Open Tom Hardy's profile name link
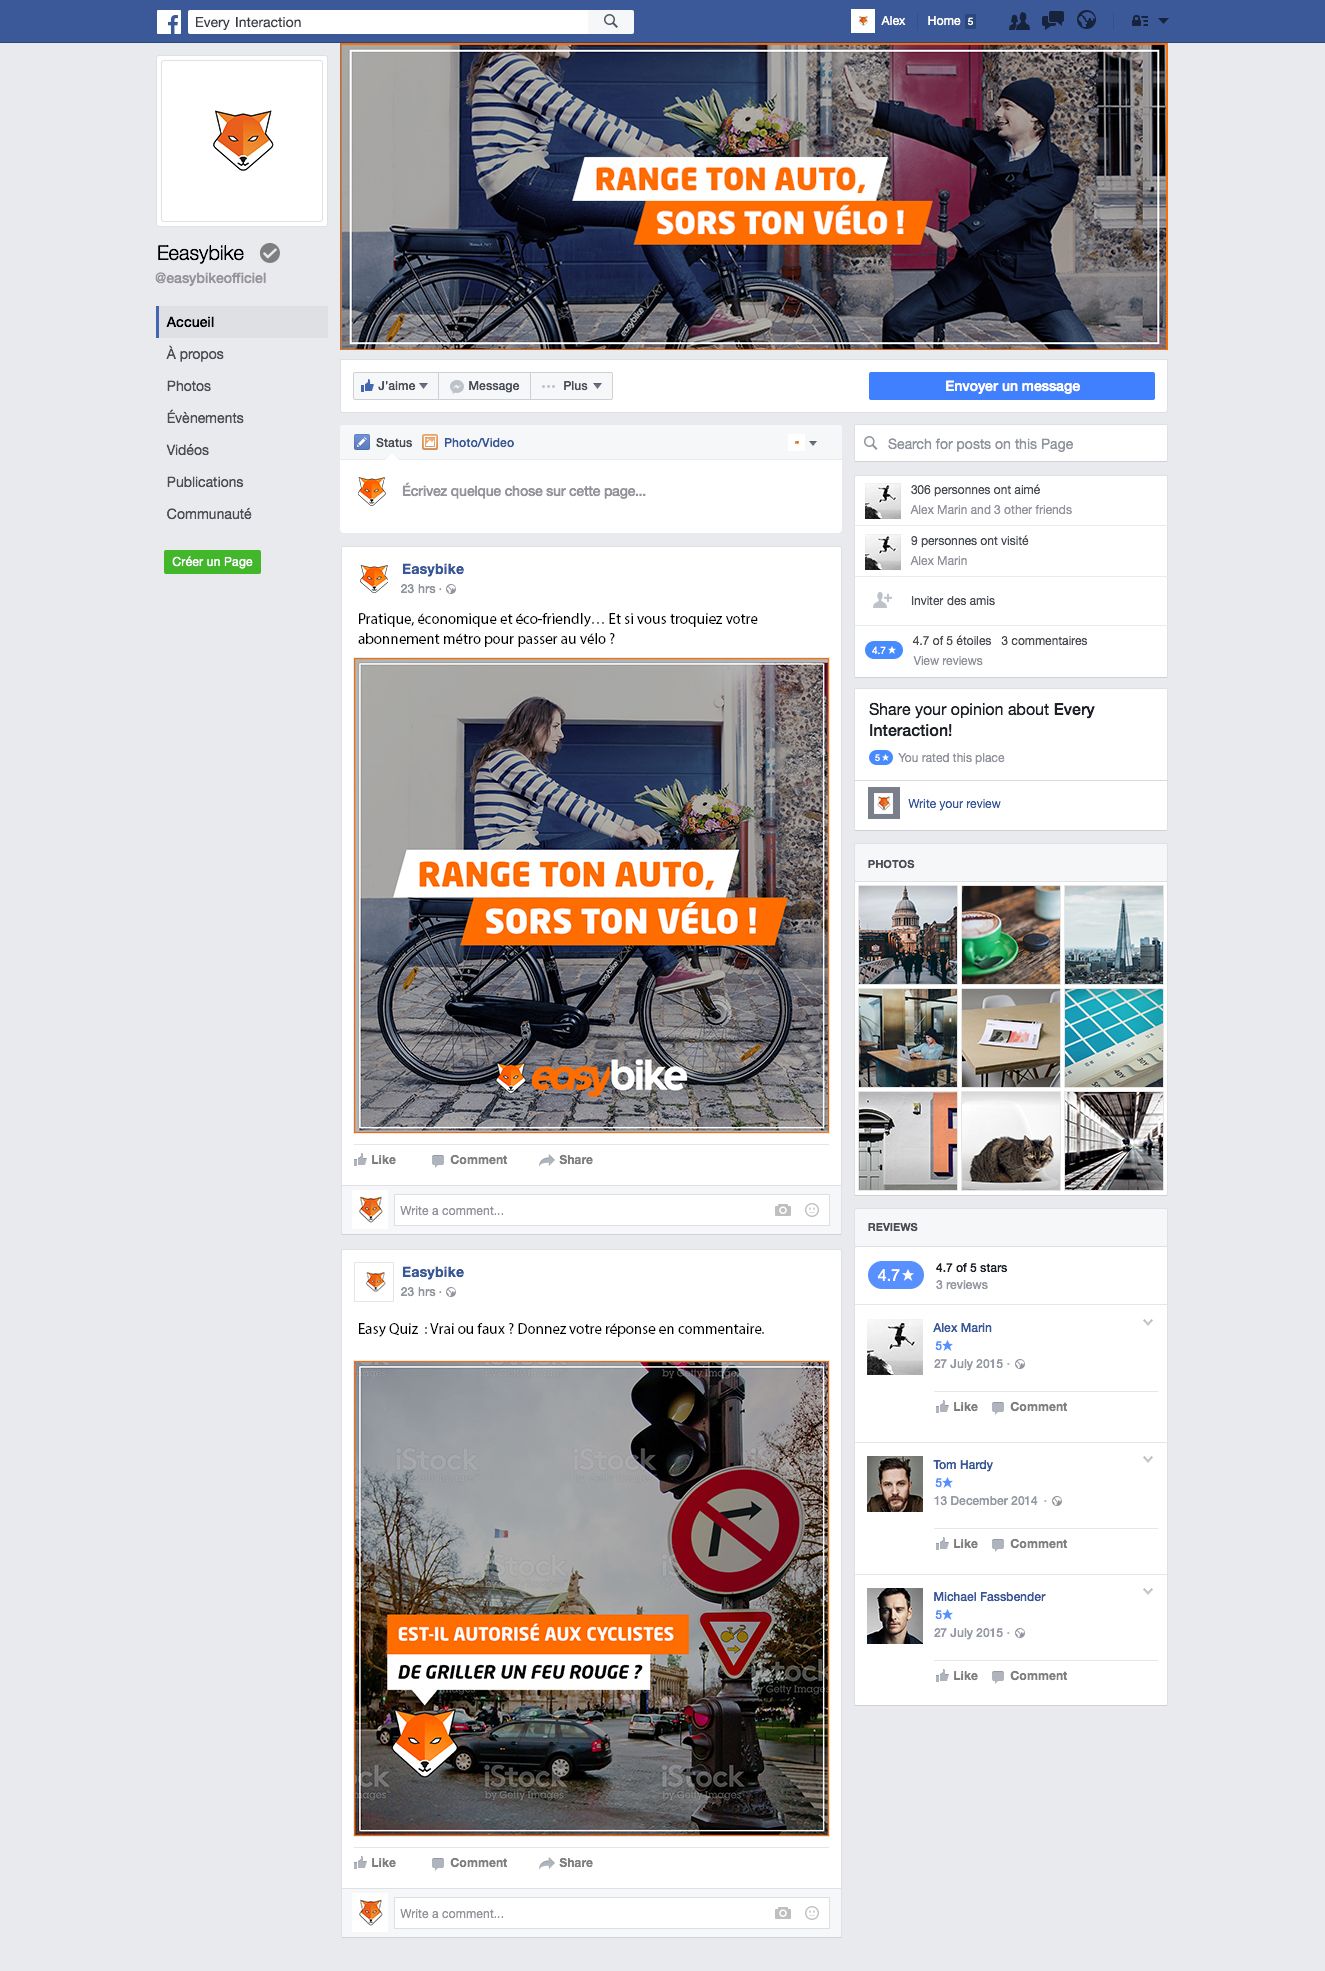Image resolution: width=1325 pixels, height=1971 pixels. click(x=963, y=1465)
